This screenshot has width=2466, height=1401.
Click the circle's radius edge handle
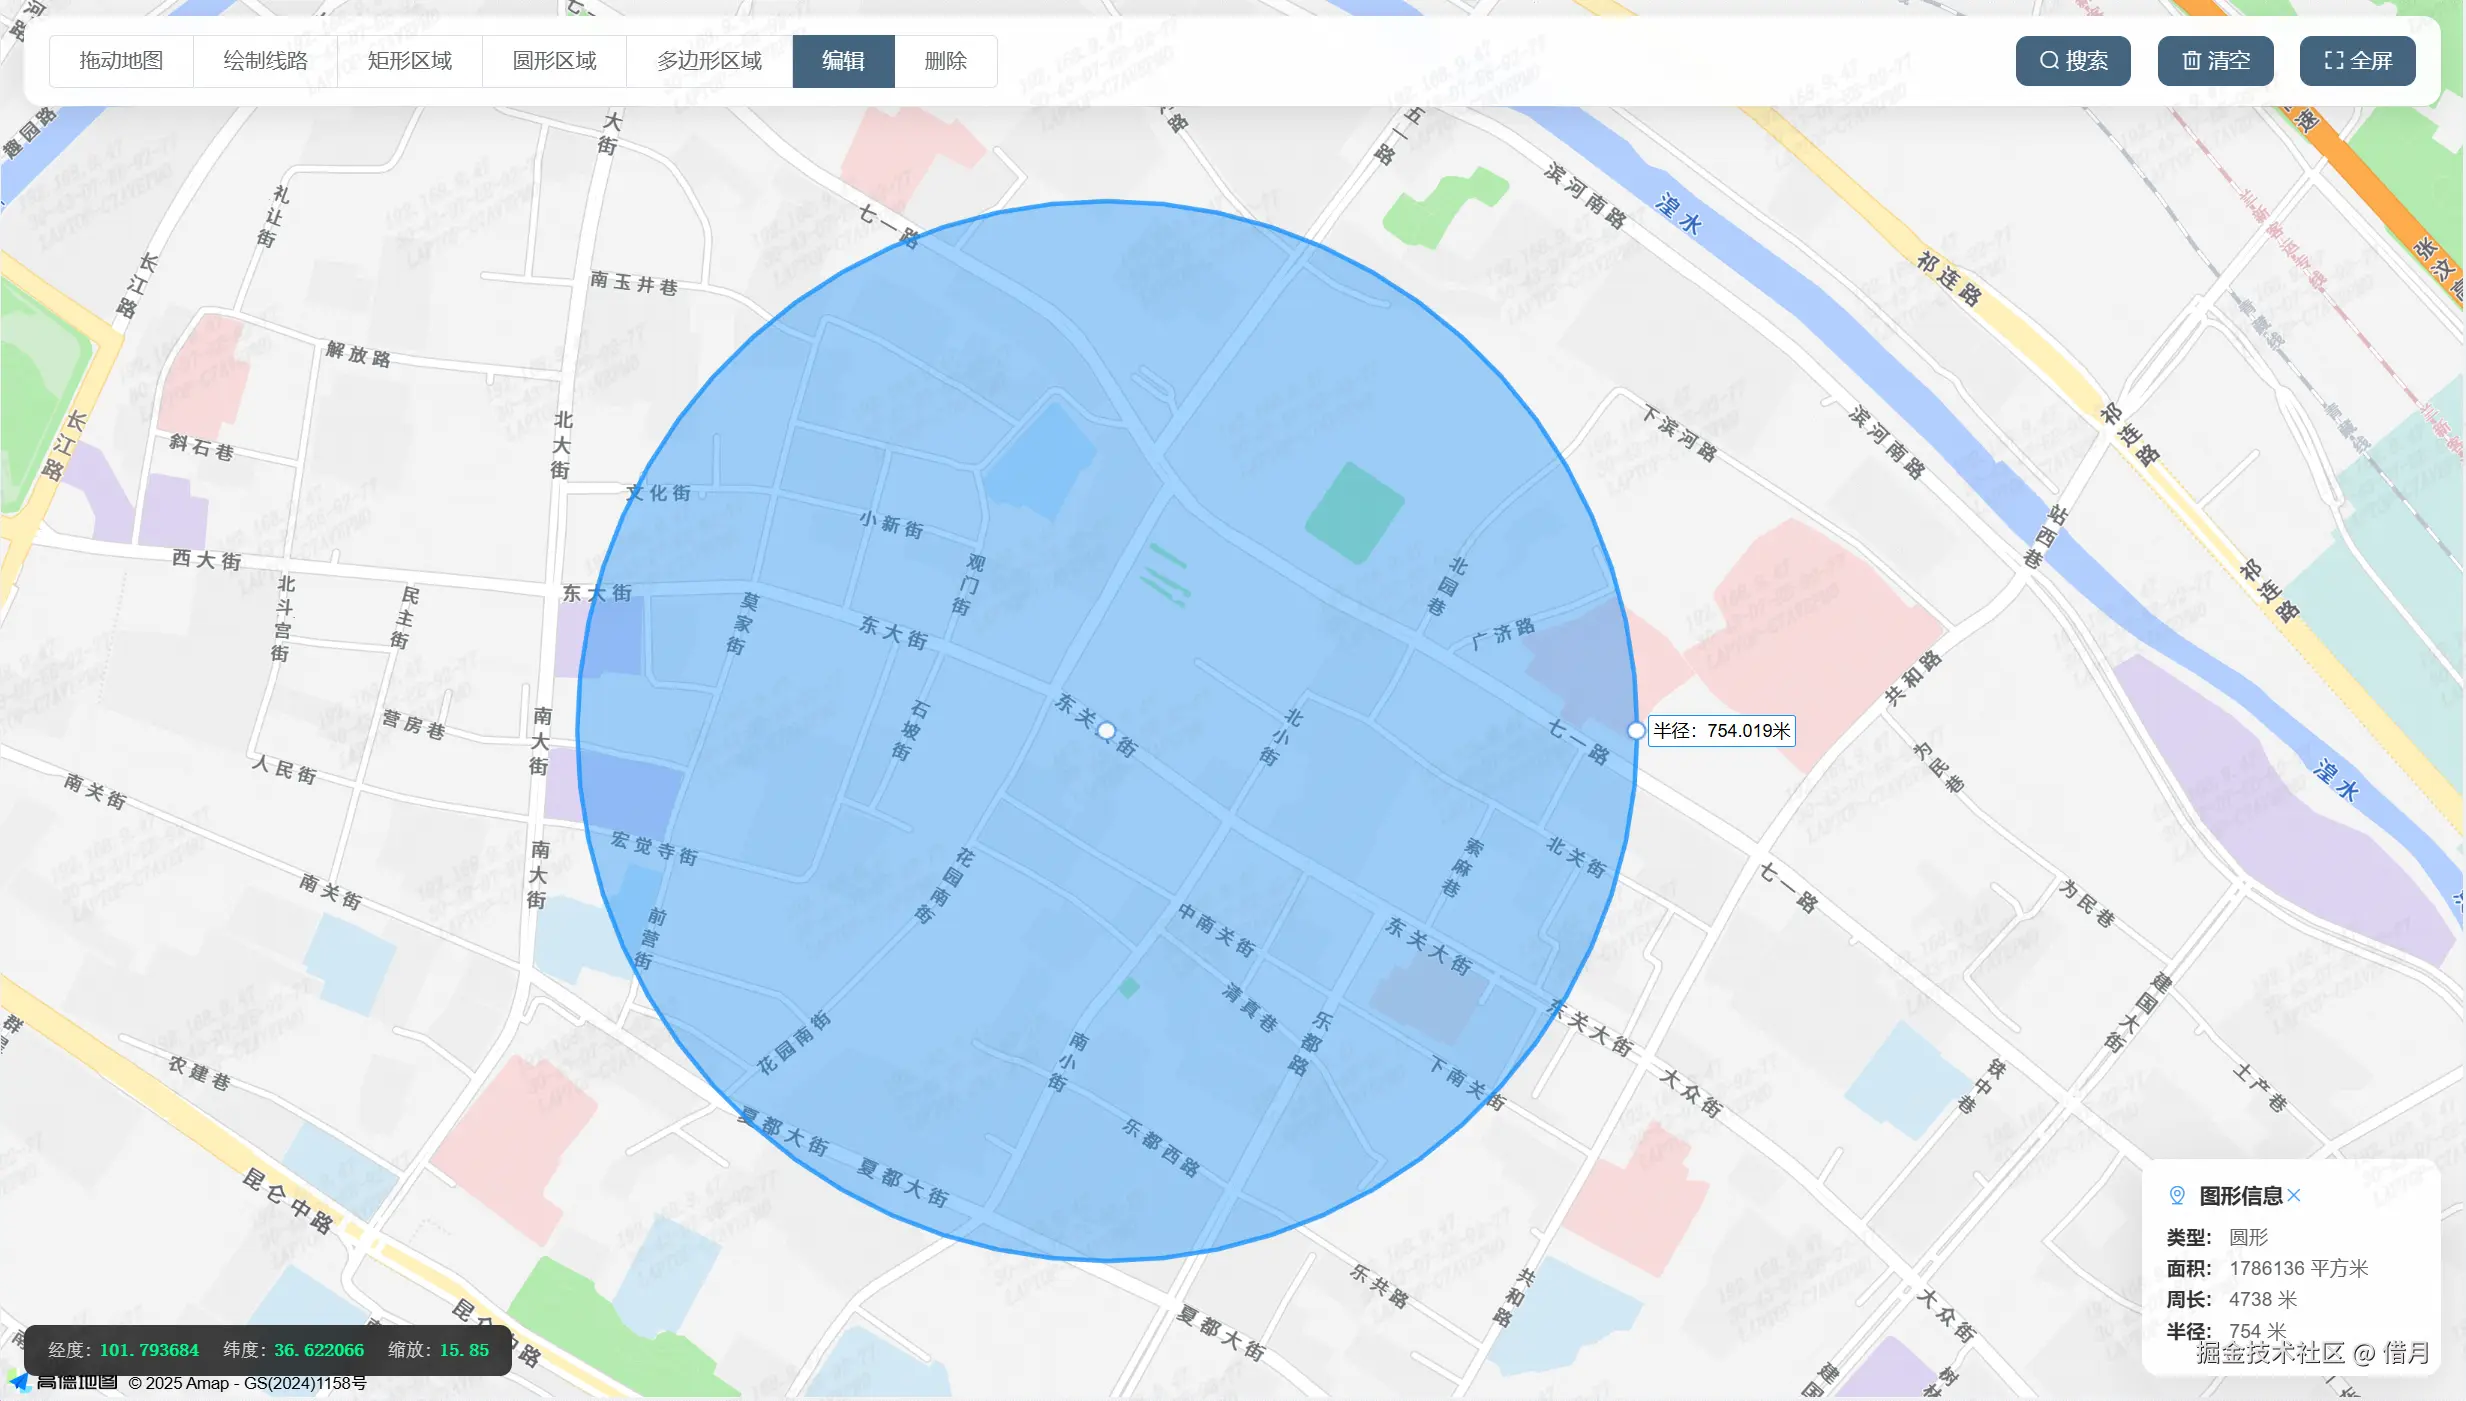(1636, 731)
